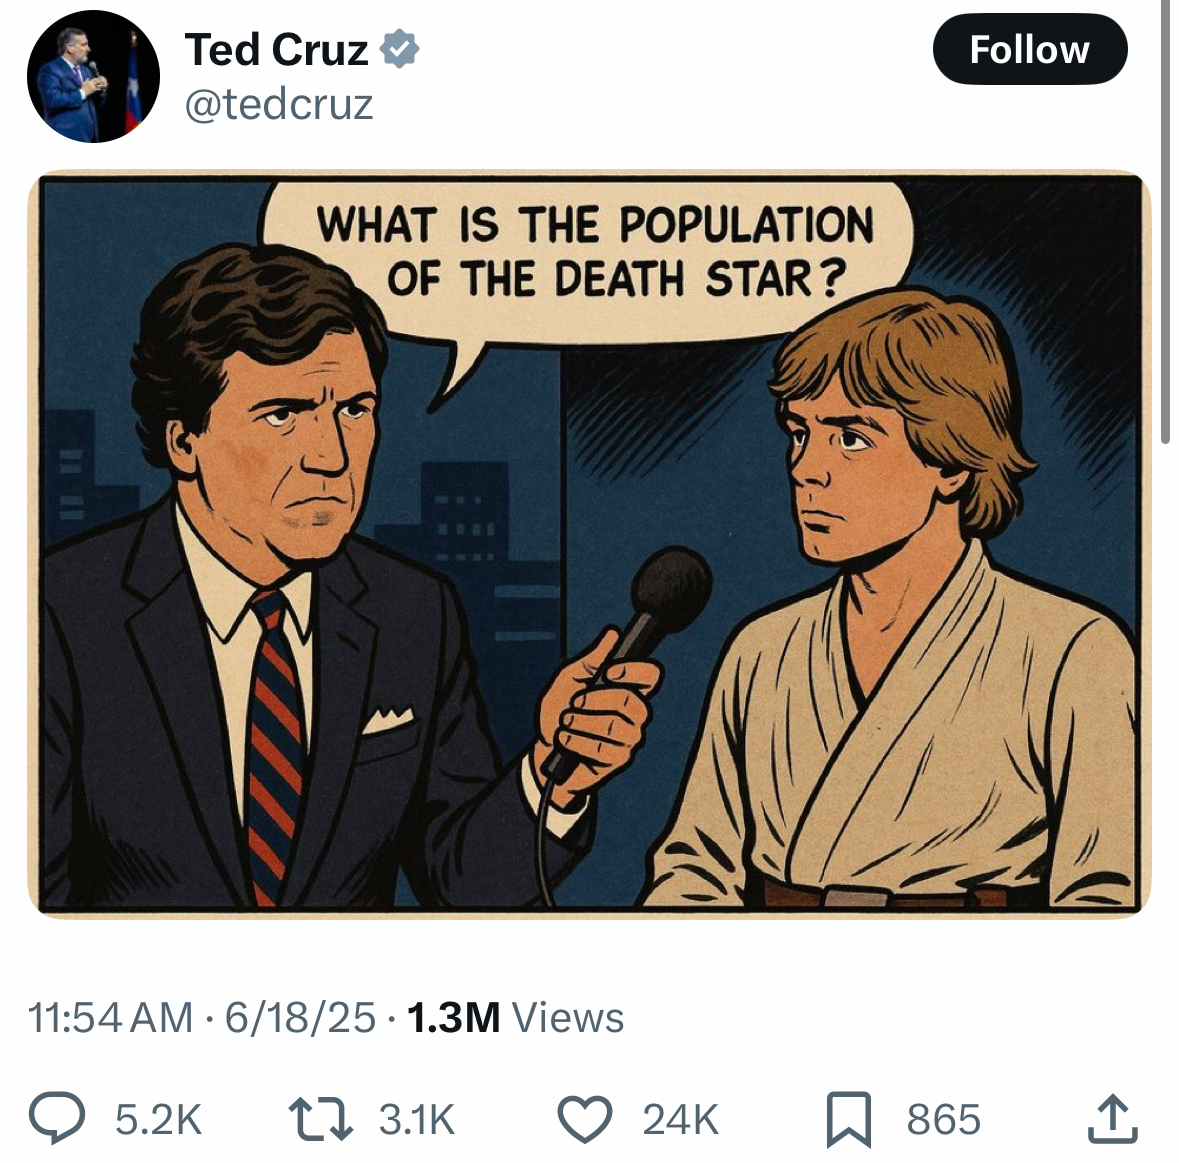Show the 3.1K reposts count

click(417, 1119)
